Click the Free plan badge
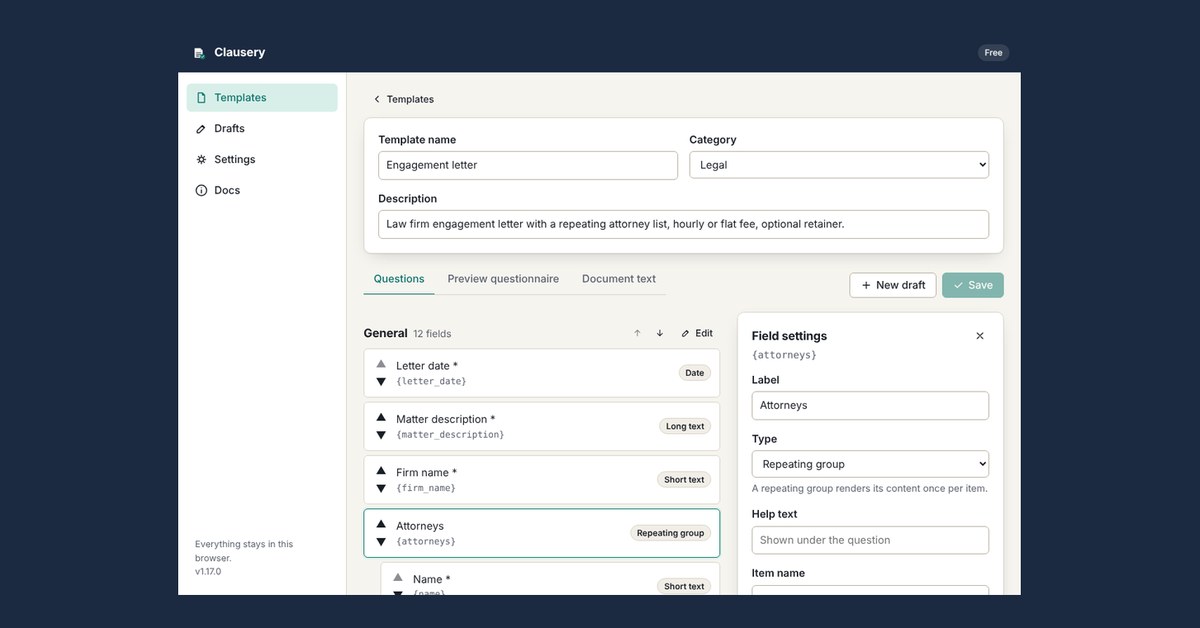The height and width of the screenshot is (628, 1200). click(993, 53)
